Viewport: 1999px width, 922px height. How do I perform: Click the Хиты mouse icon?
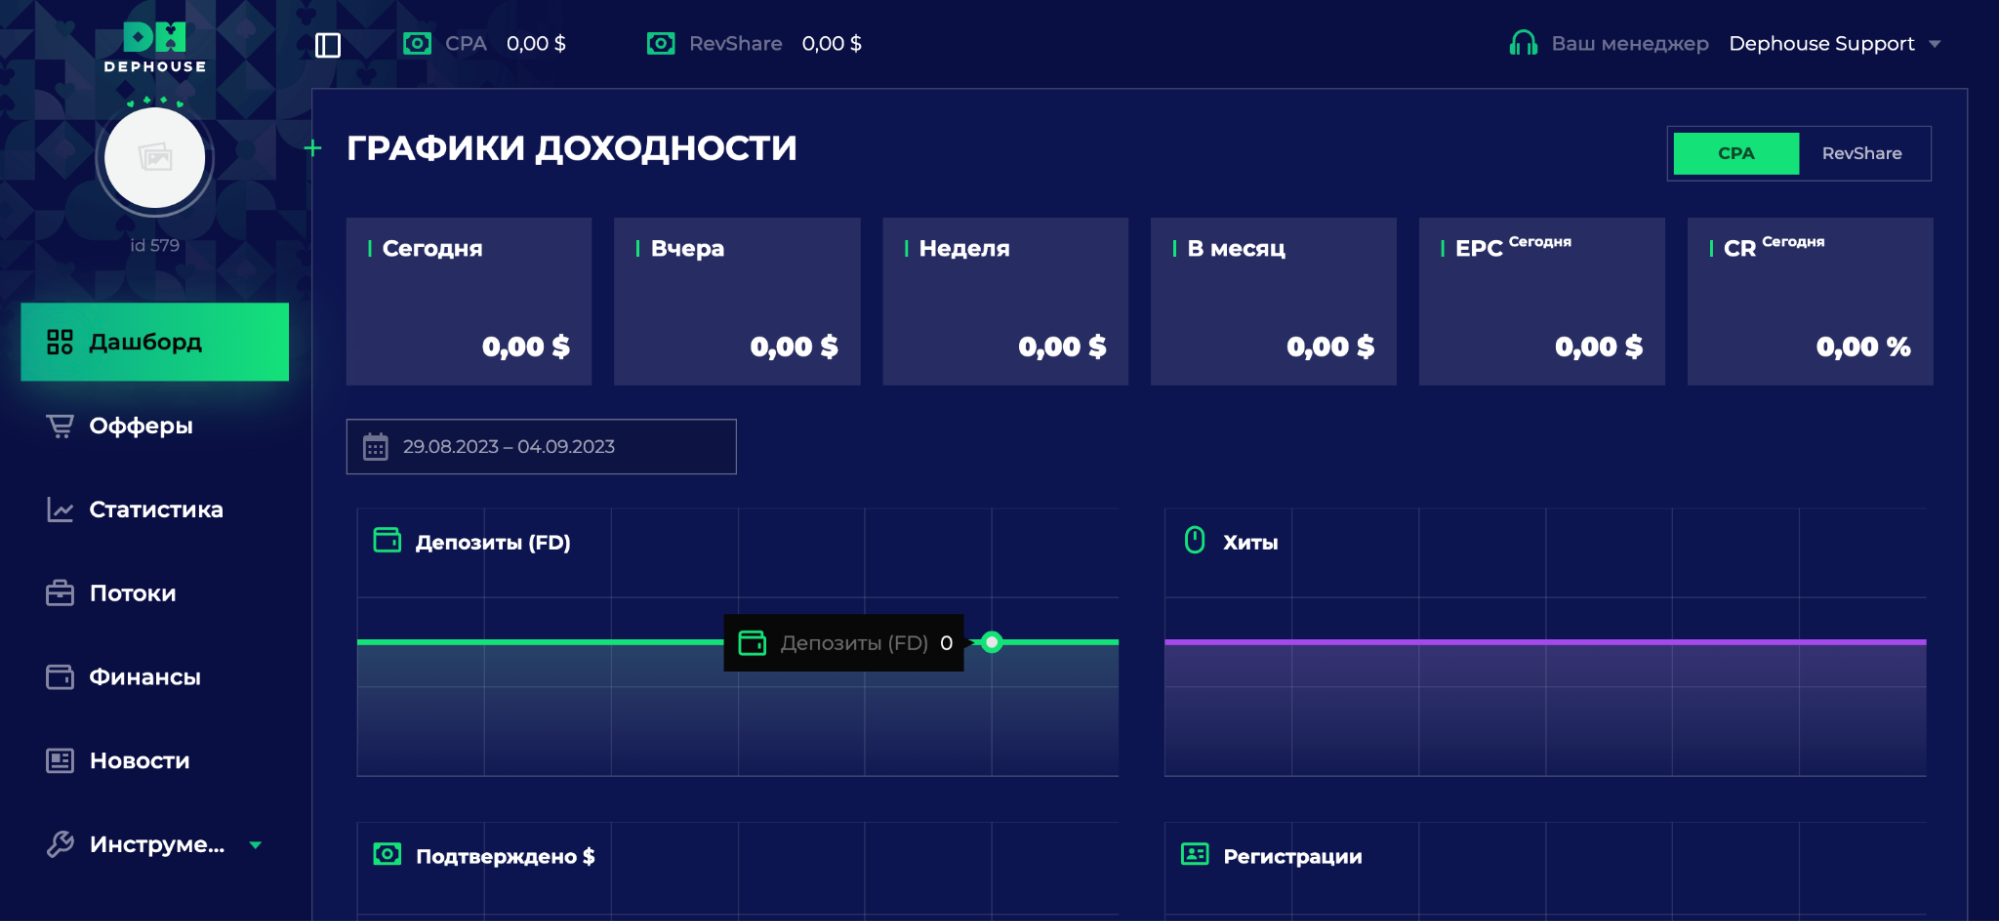click(x=1195, y=540)
